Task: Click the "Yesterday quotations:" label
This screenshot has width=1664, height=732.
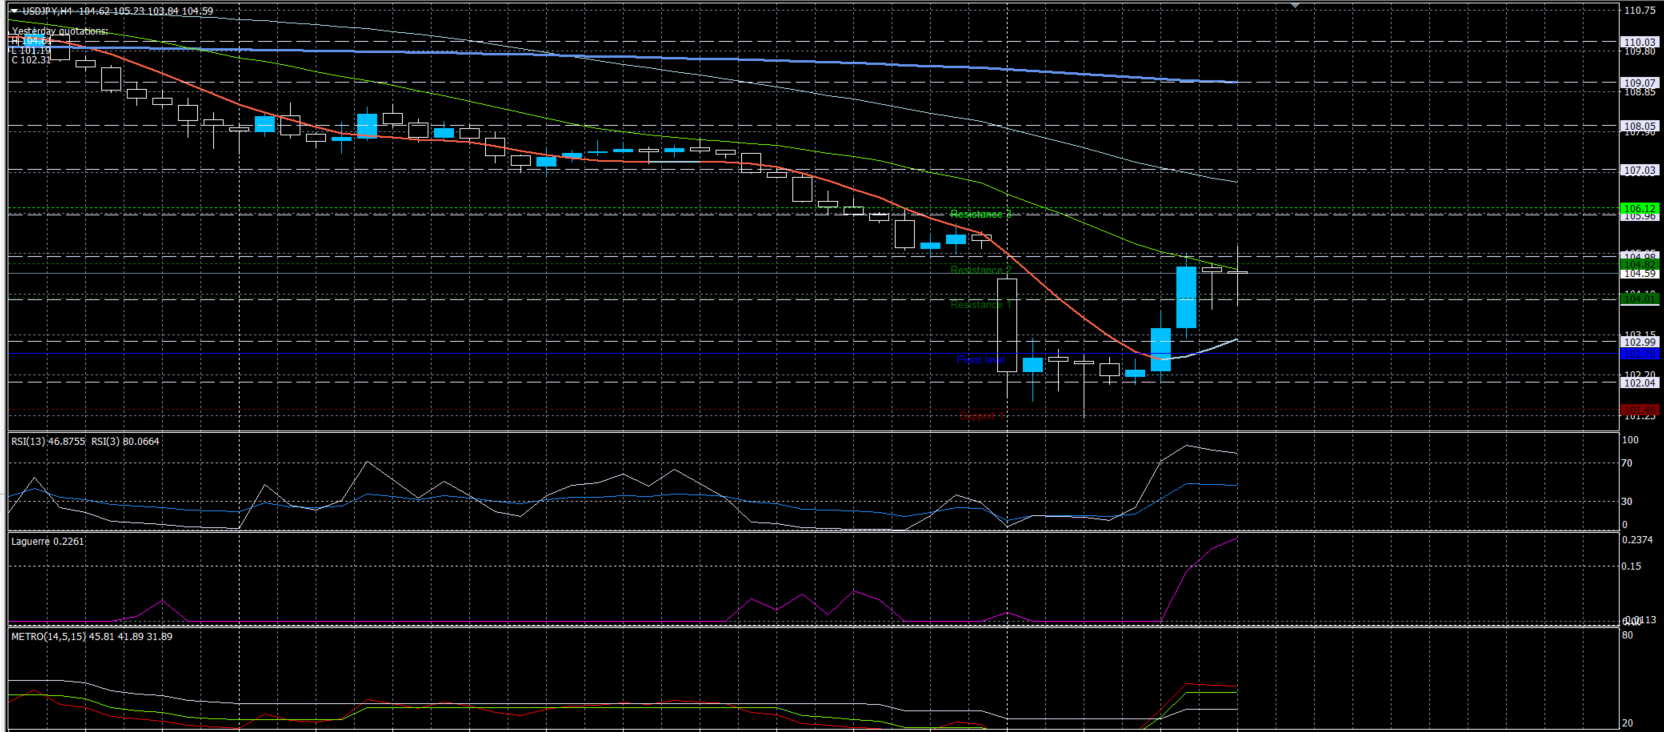Action: coord(60,31)
